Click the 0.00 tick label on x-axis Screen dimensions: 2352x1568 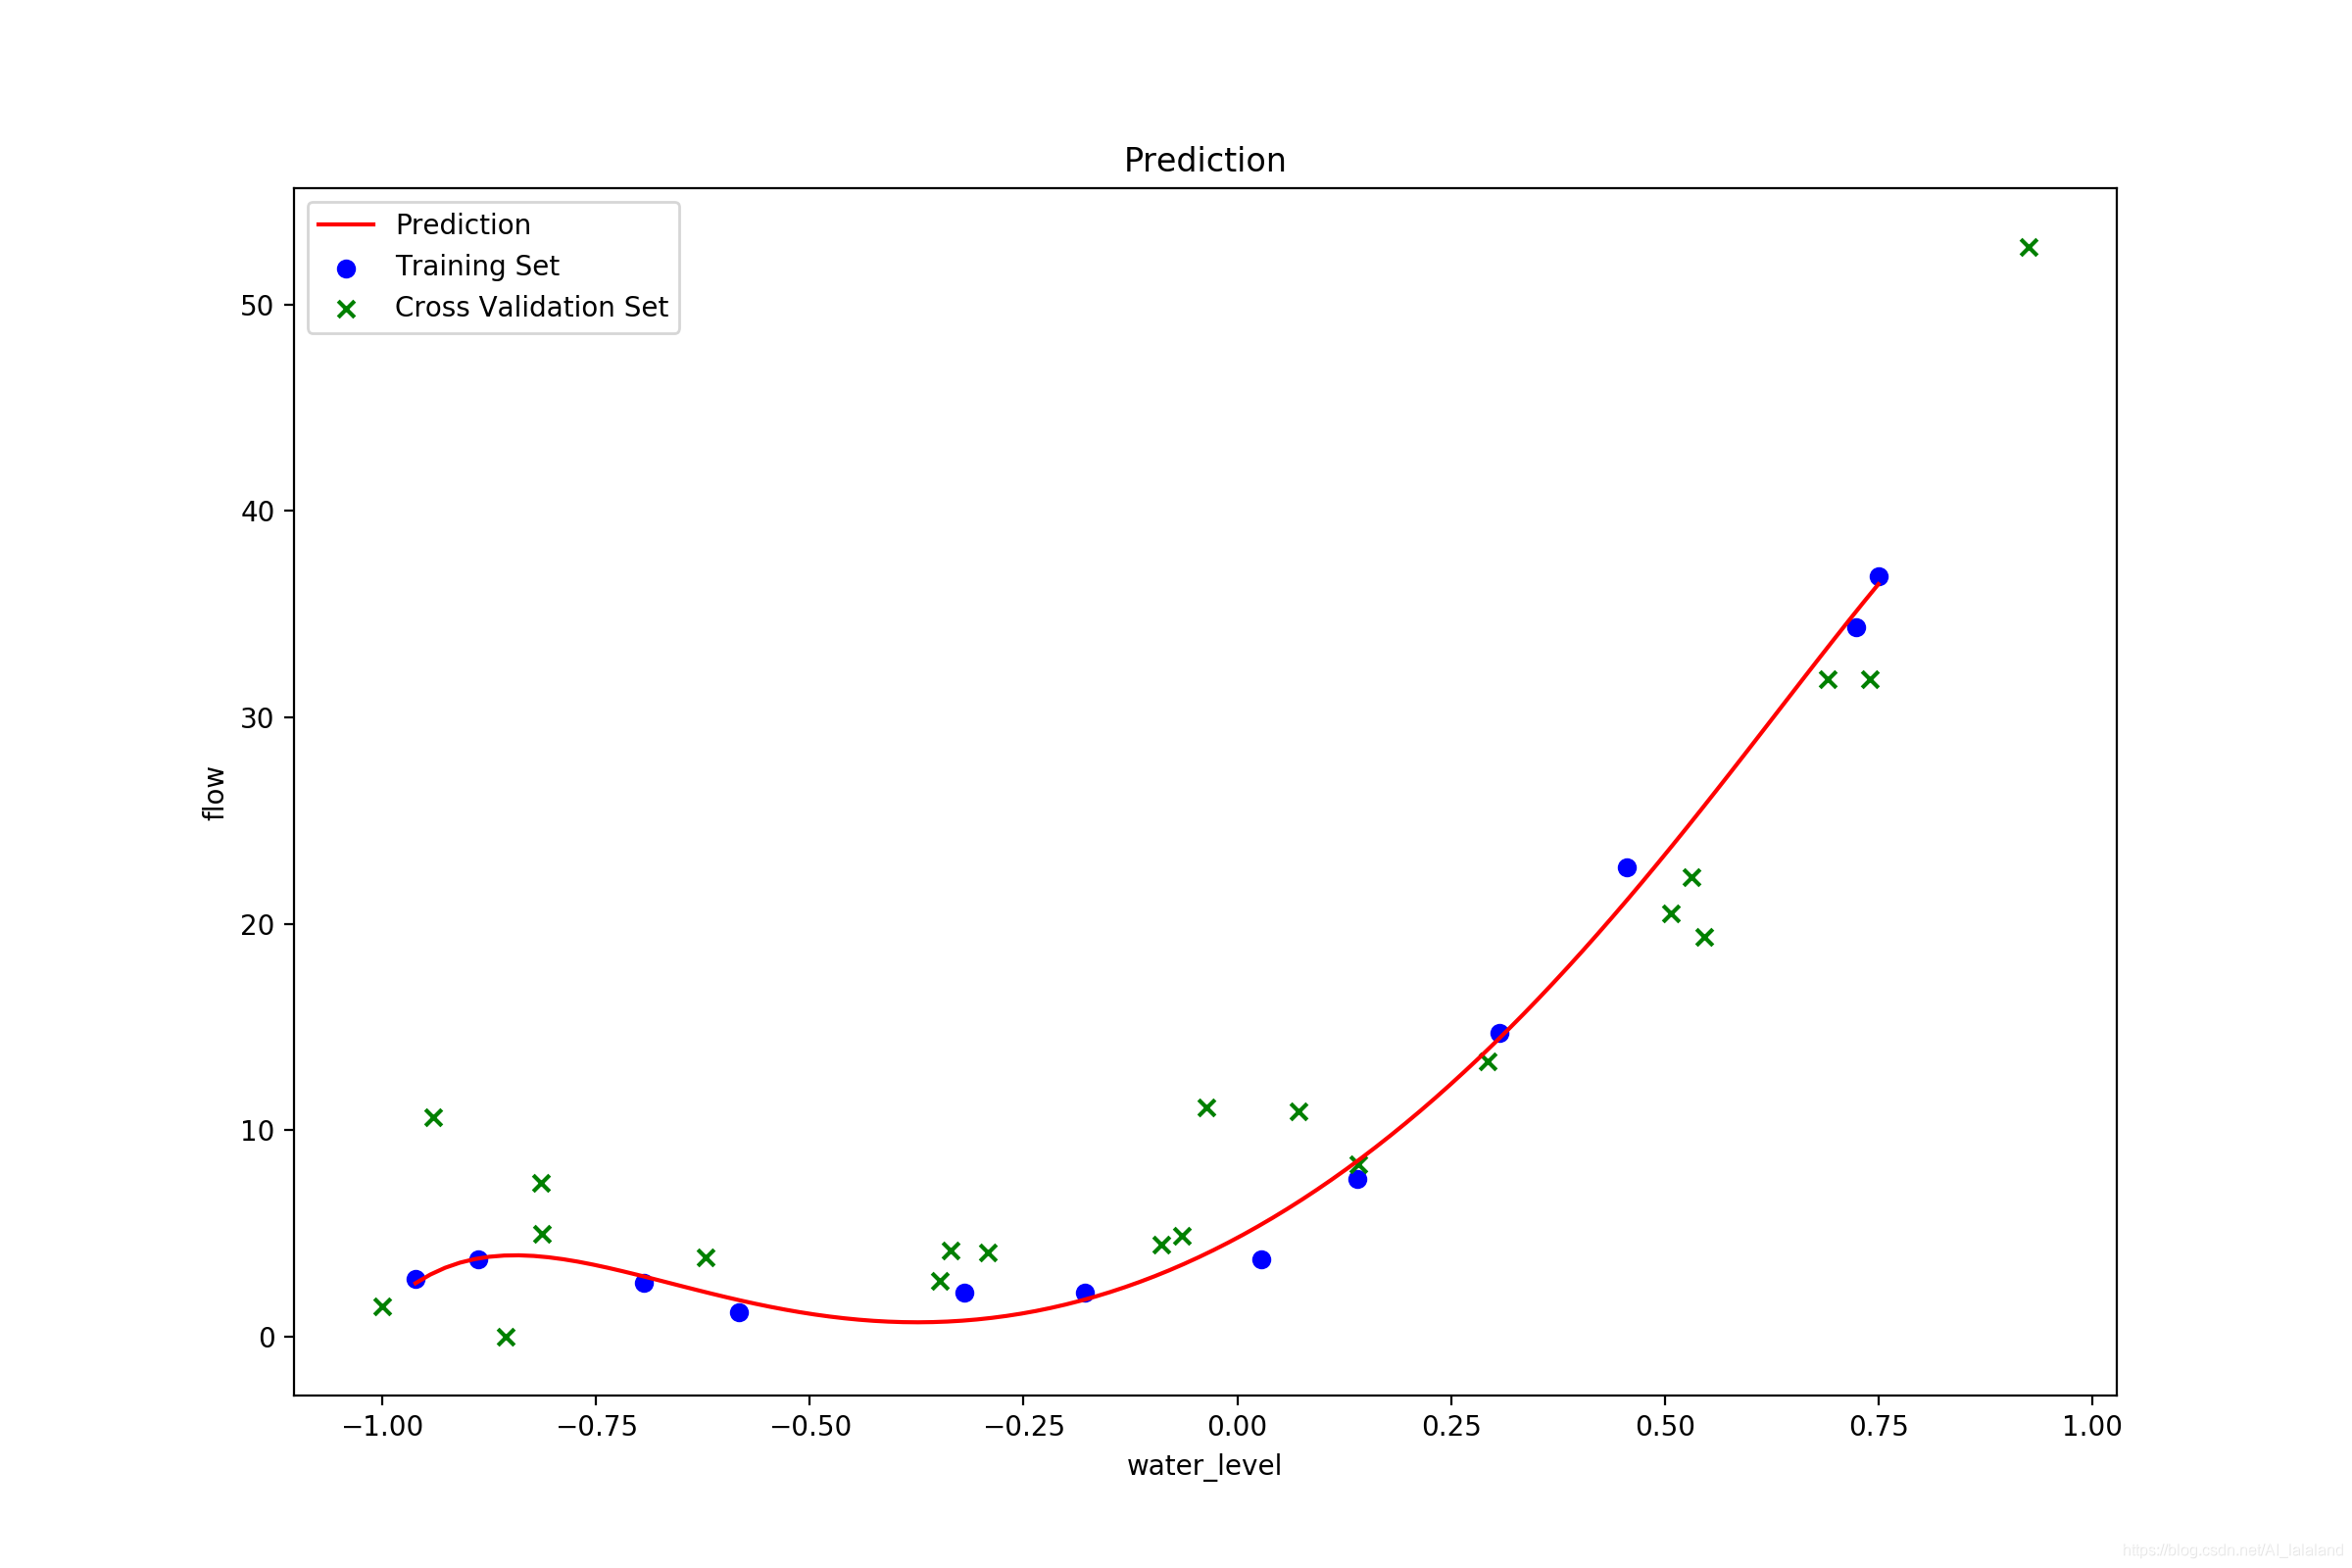(x=1237, y=1427)
